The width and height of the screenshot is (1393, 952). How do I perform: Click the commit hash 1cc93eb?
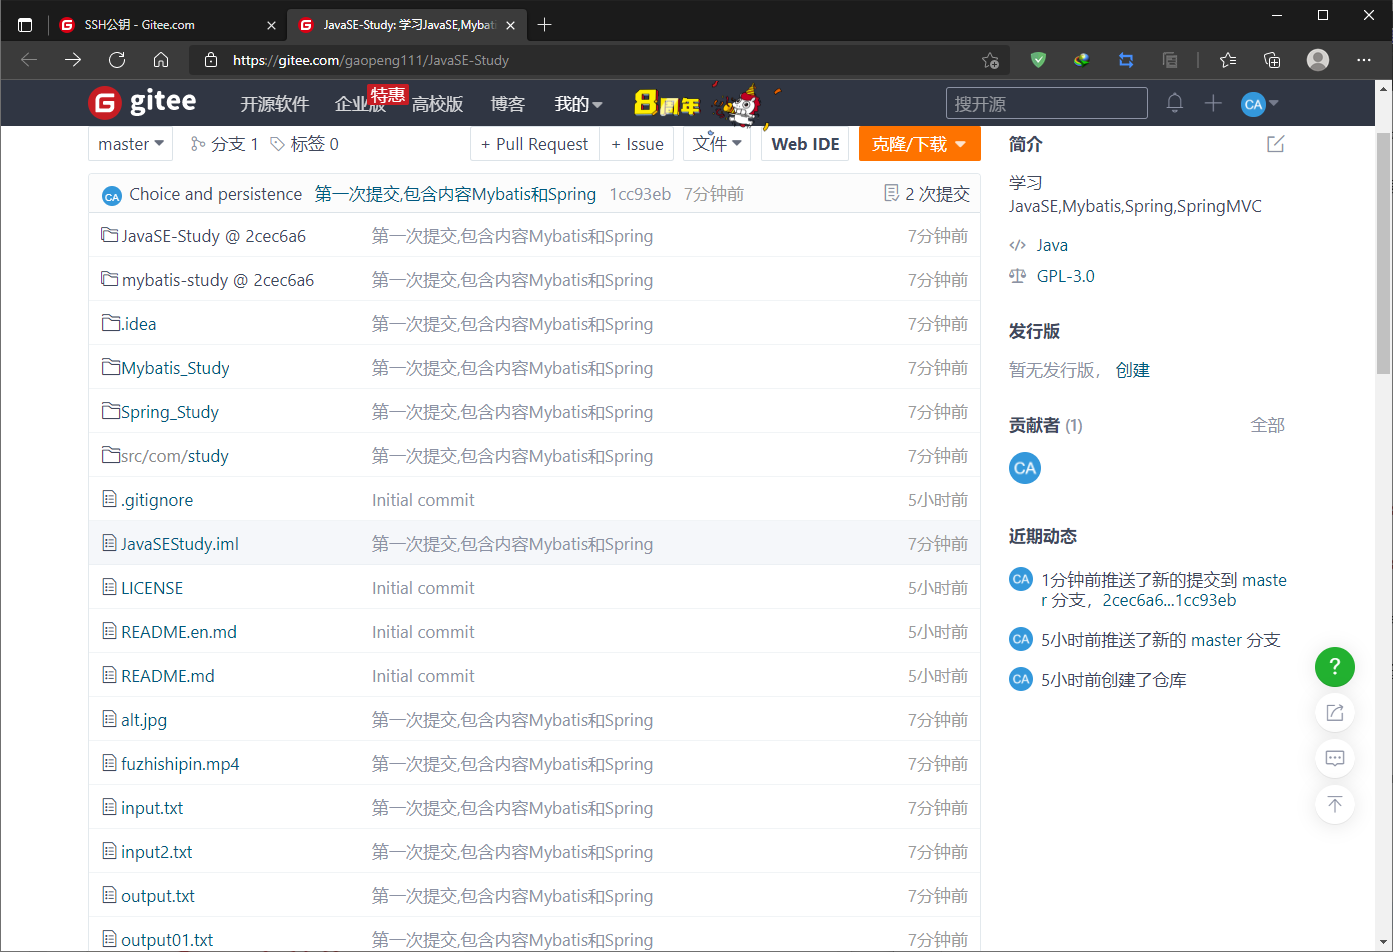click(x=640, y=194)
